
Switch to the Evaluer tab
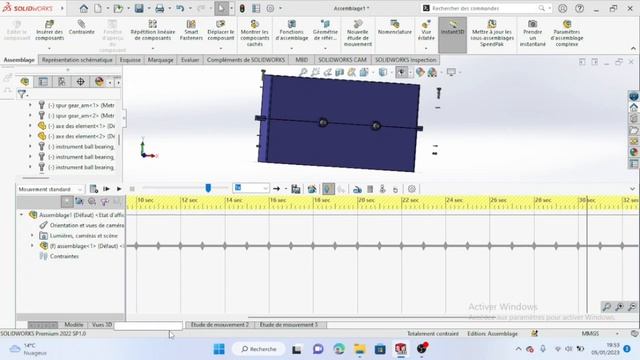tap(190, 60)
